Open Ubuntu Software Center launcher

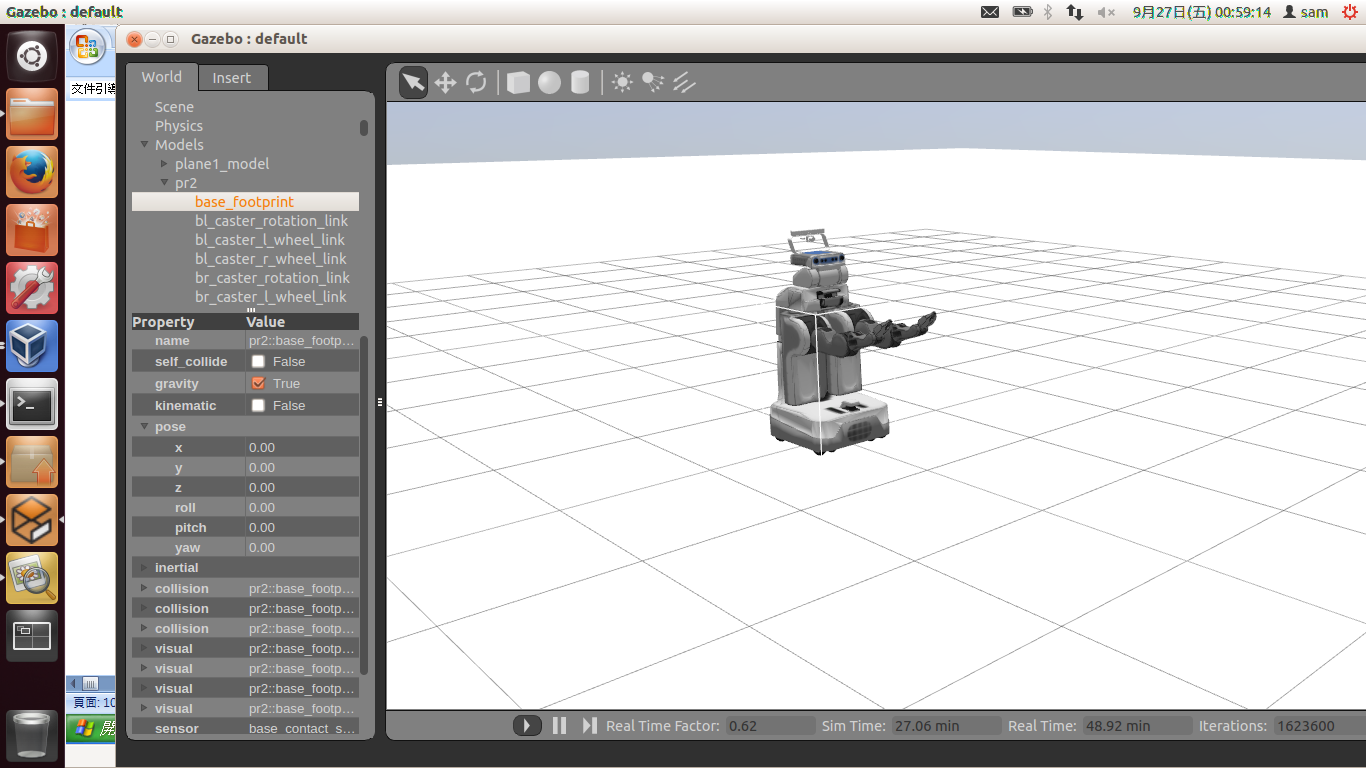pyautogui.click(x=32, y=230)
